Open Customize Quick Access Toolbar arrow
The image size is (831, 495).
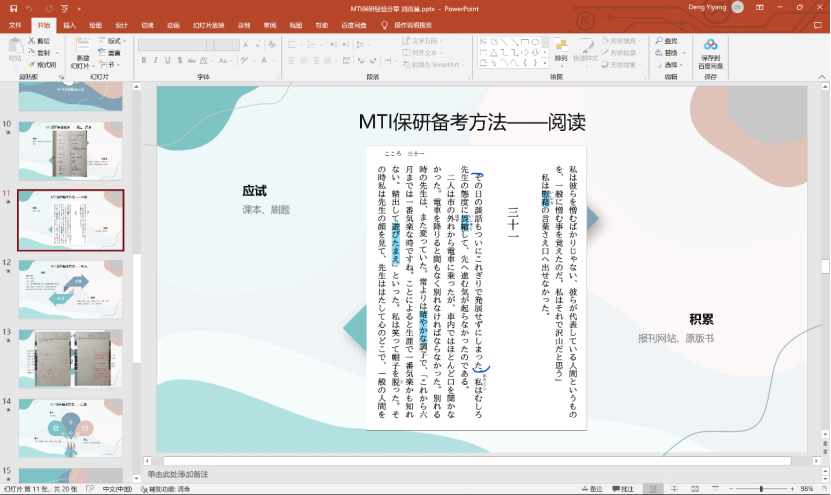79,9
